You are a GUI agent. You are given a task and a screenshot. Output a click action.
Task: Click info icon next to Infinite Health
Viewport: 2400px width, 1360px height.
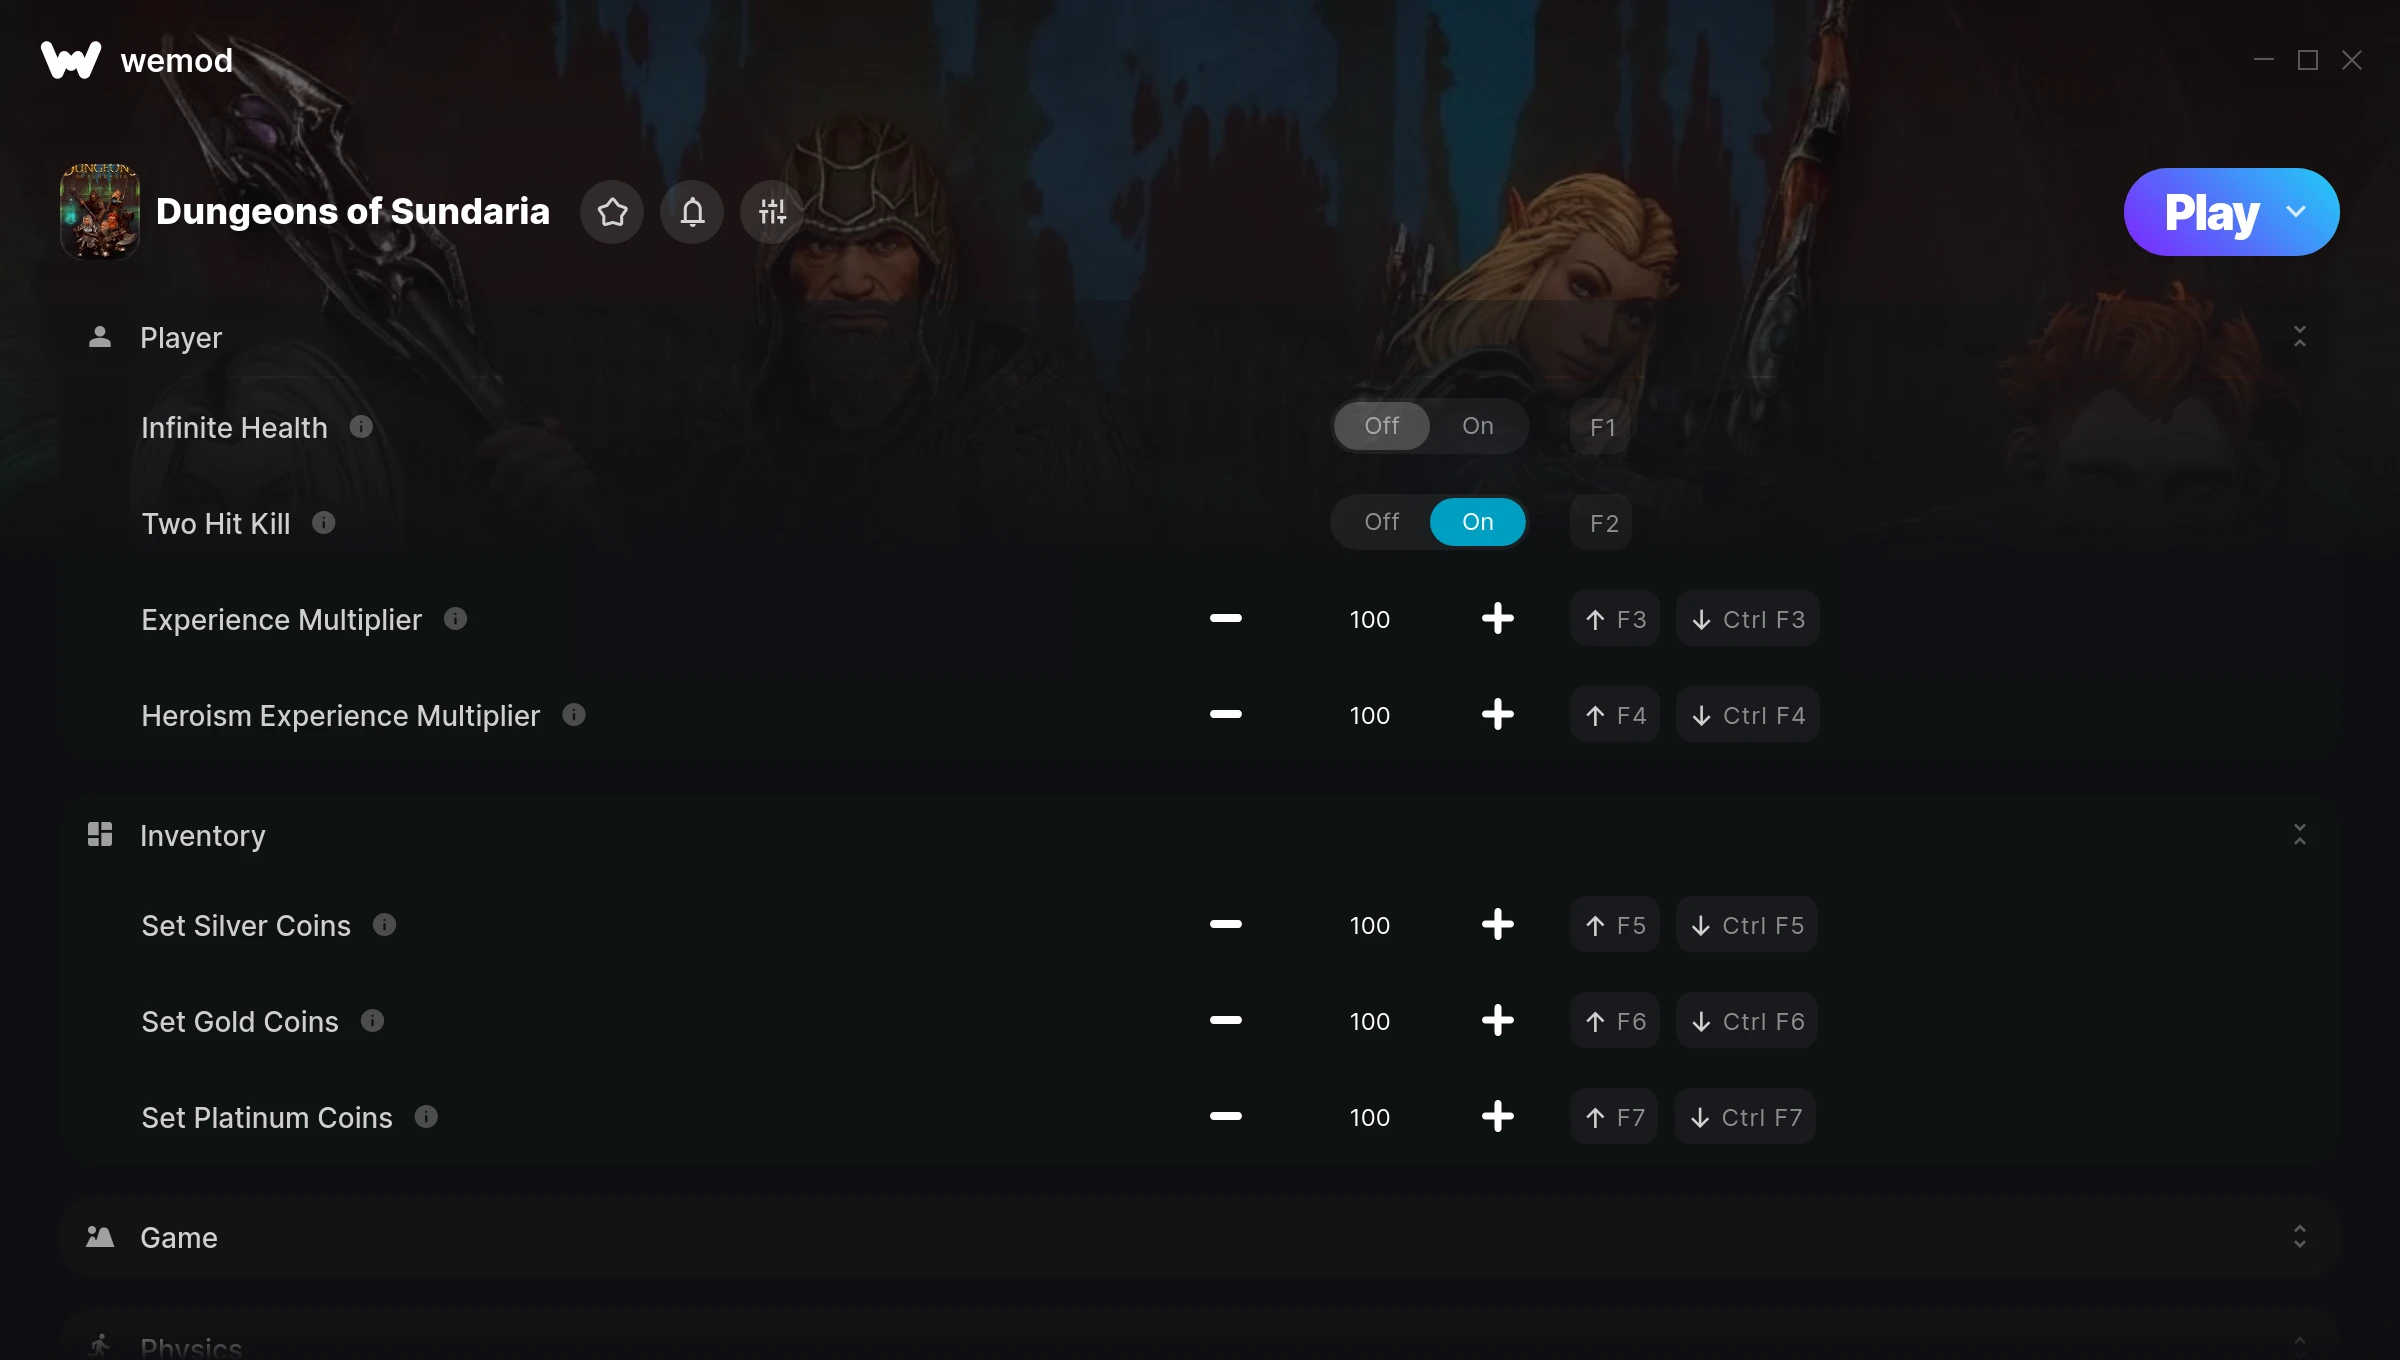pos(361,427)
